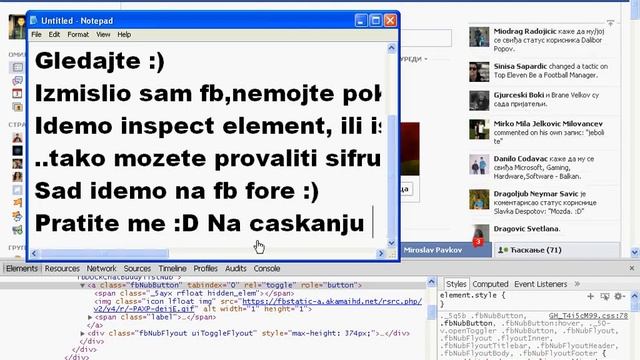Switch to DevTools Audits tab

236,269
